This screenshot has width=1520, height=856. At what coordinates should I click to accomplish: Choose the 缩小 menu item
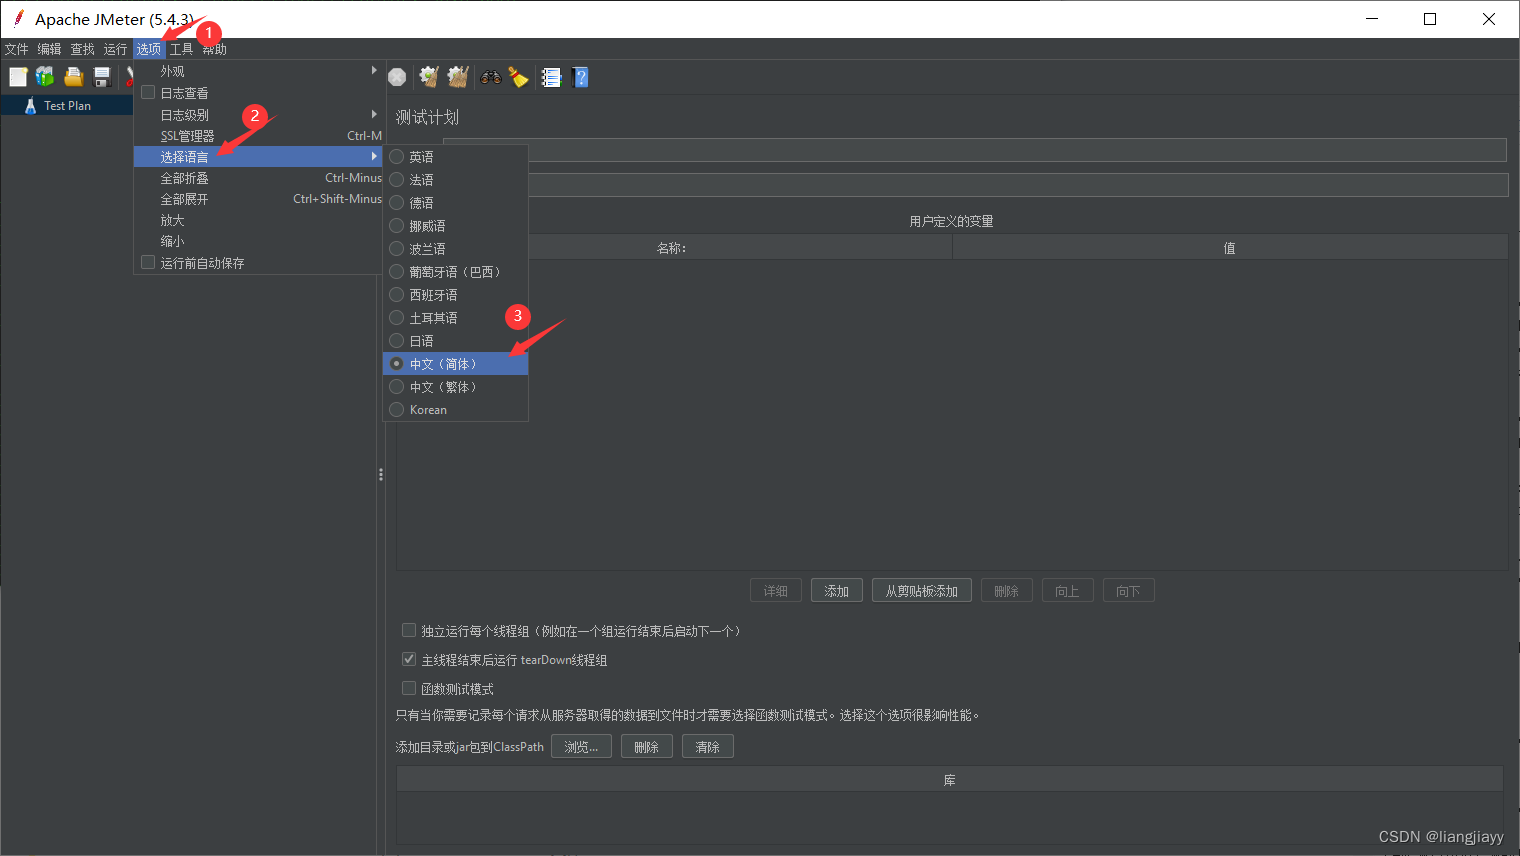258,241
